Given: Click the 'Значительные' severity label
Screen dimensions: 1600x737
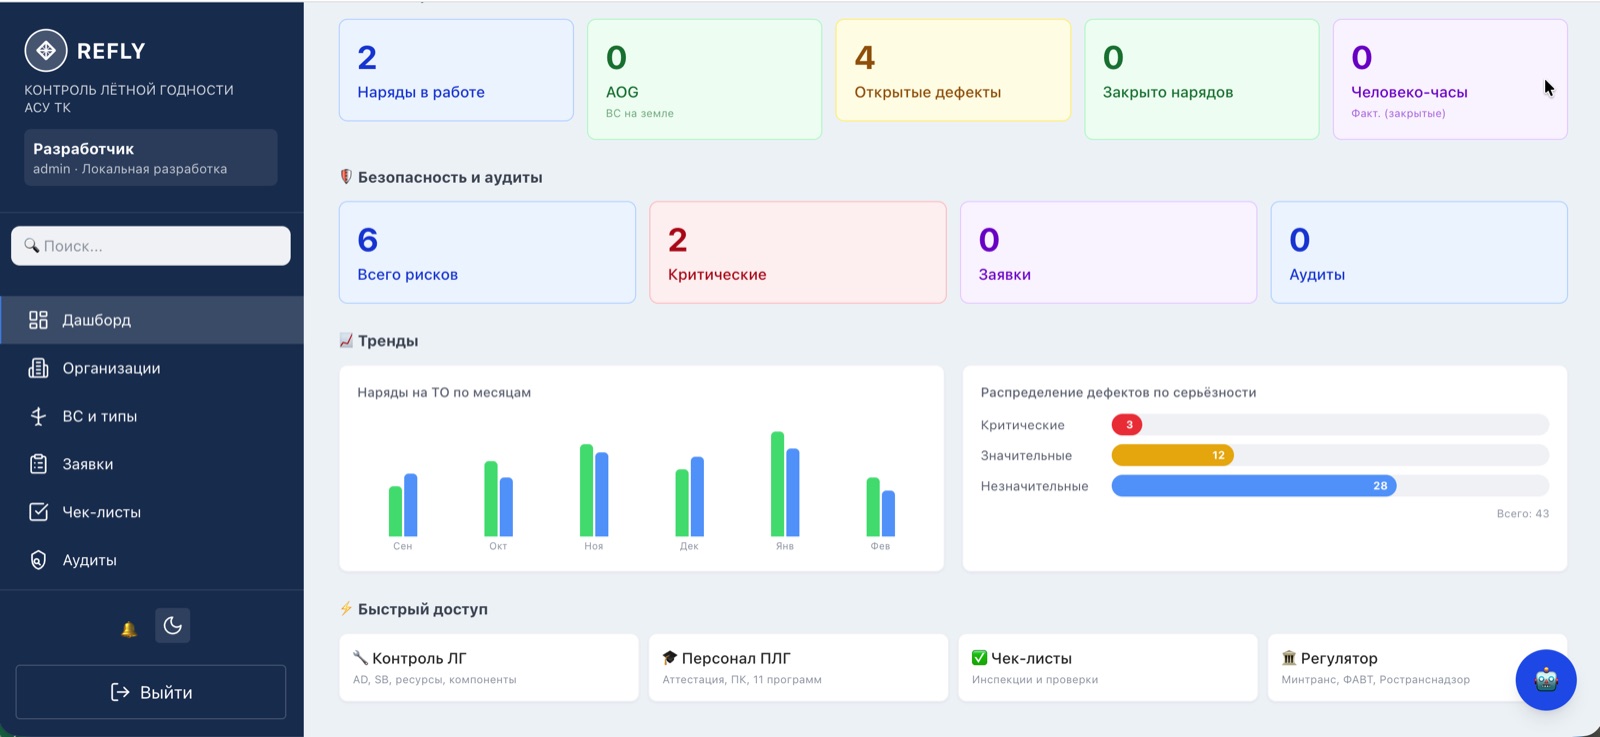Looking at the screenshot, I should click(1026, 456).
